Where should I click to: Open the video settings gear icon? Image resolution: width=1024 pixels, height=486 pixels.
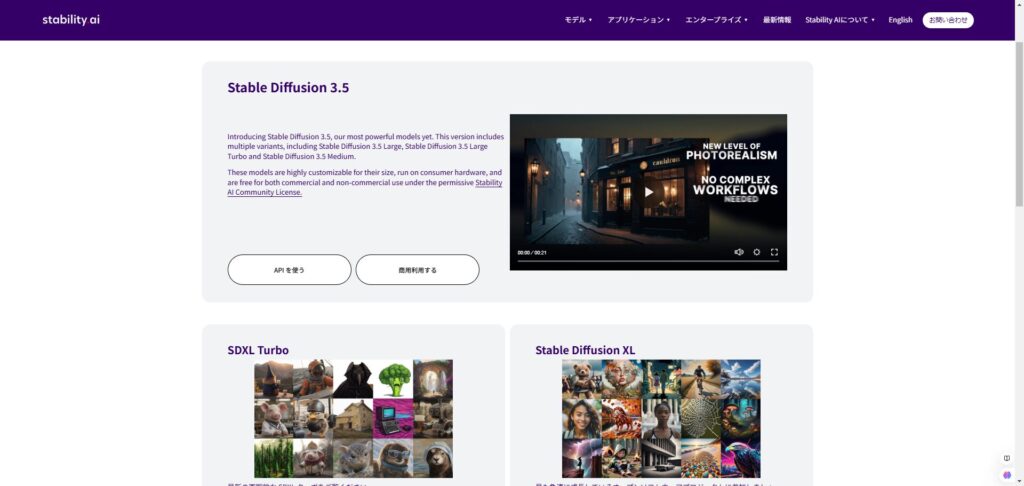757,252
